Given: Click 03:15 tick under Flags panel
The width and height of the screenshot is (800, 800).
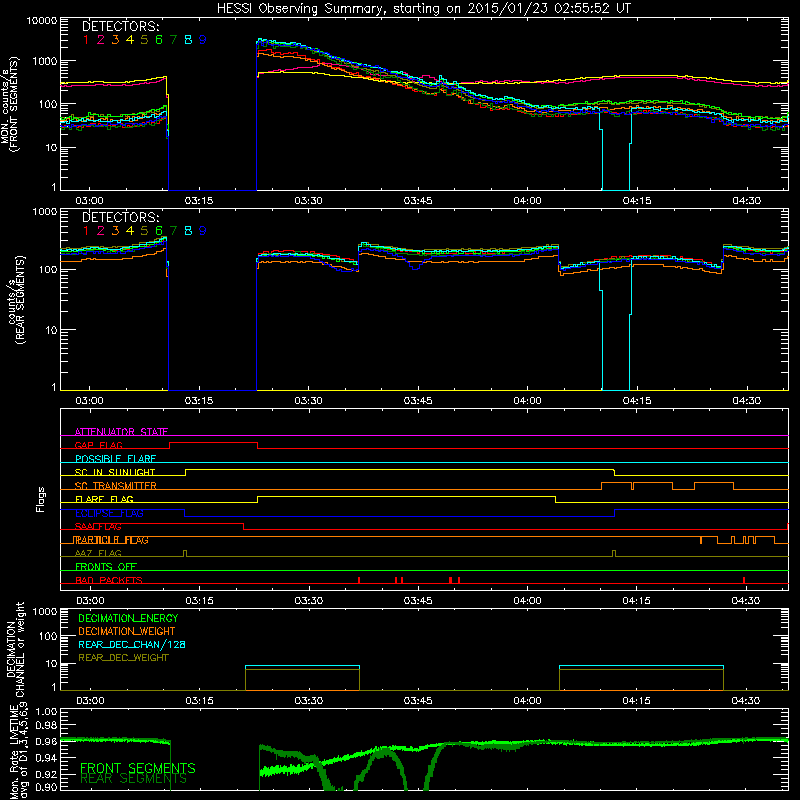Looking at the screenshot, I should coord(199,601).
